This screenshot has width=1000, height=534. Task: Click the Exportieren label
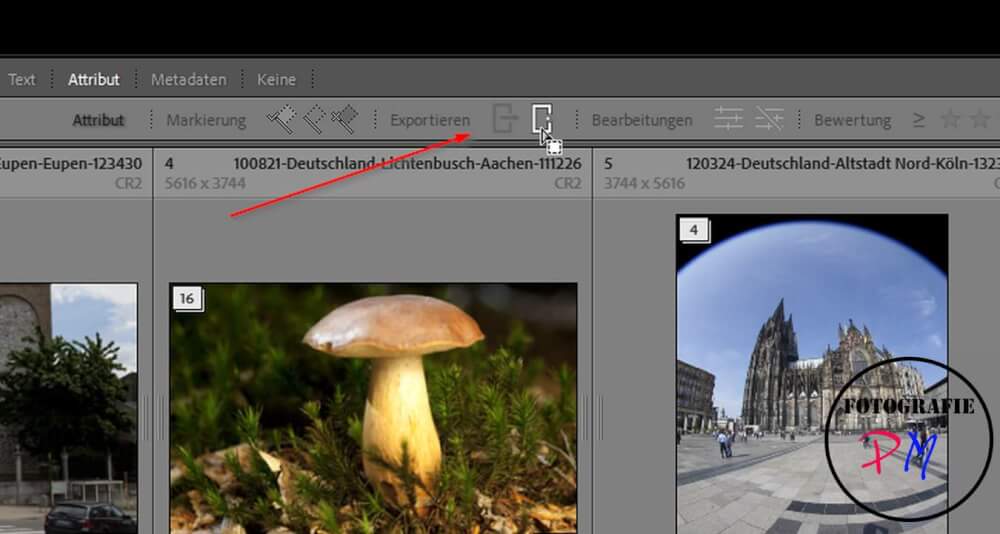(430, 120)
